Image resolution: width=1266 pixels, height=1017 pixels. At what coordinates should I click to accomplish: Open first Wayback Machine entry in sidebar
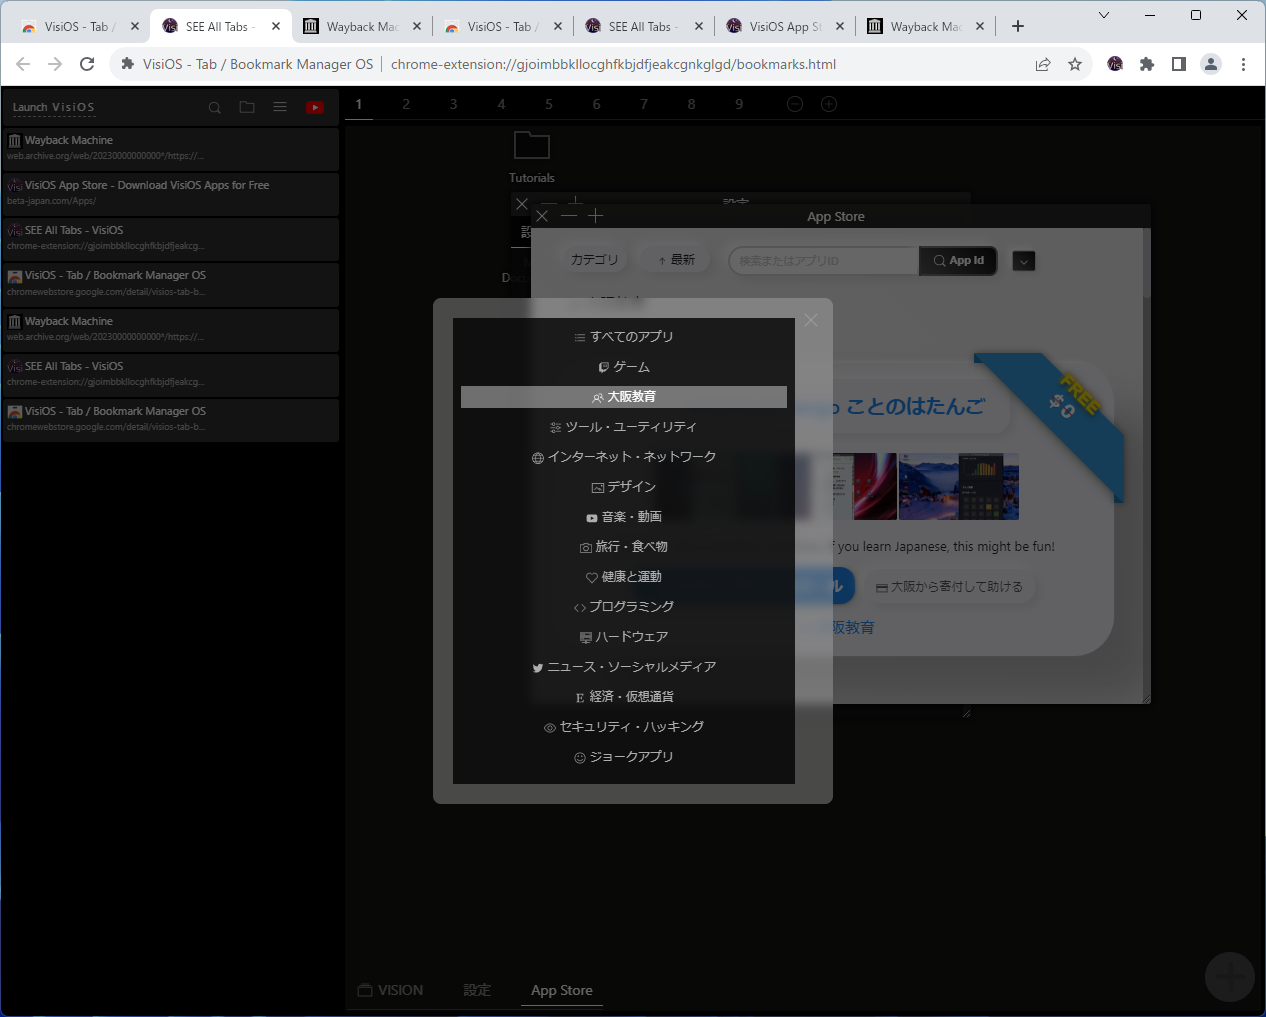(171, 148)
